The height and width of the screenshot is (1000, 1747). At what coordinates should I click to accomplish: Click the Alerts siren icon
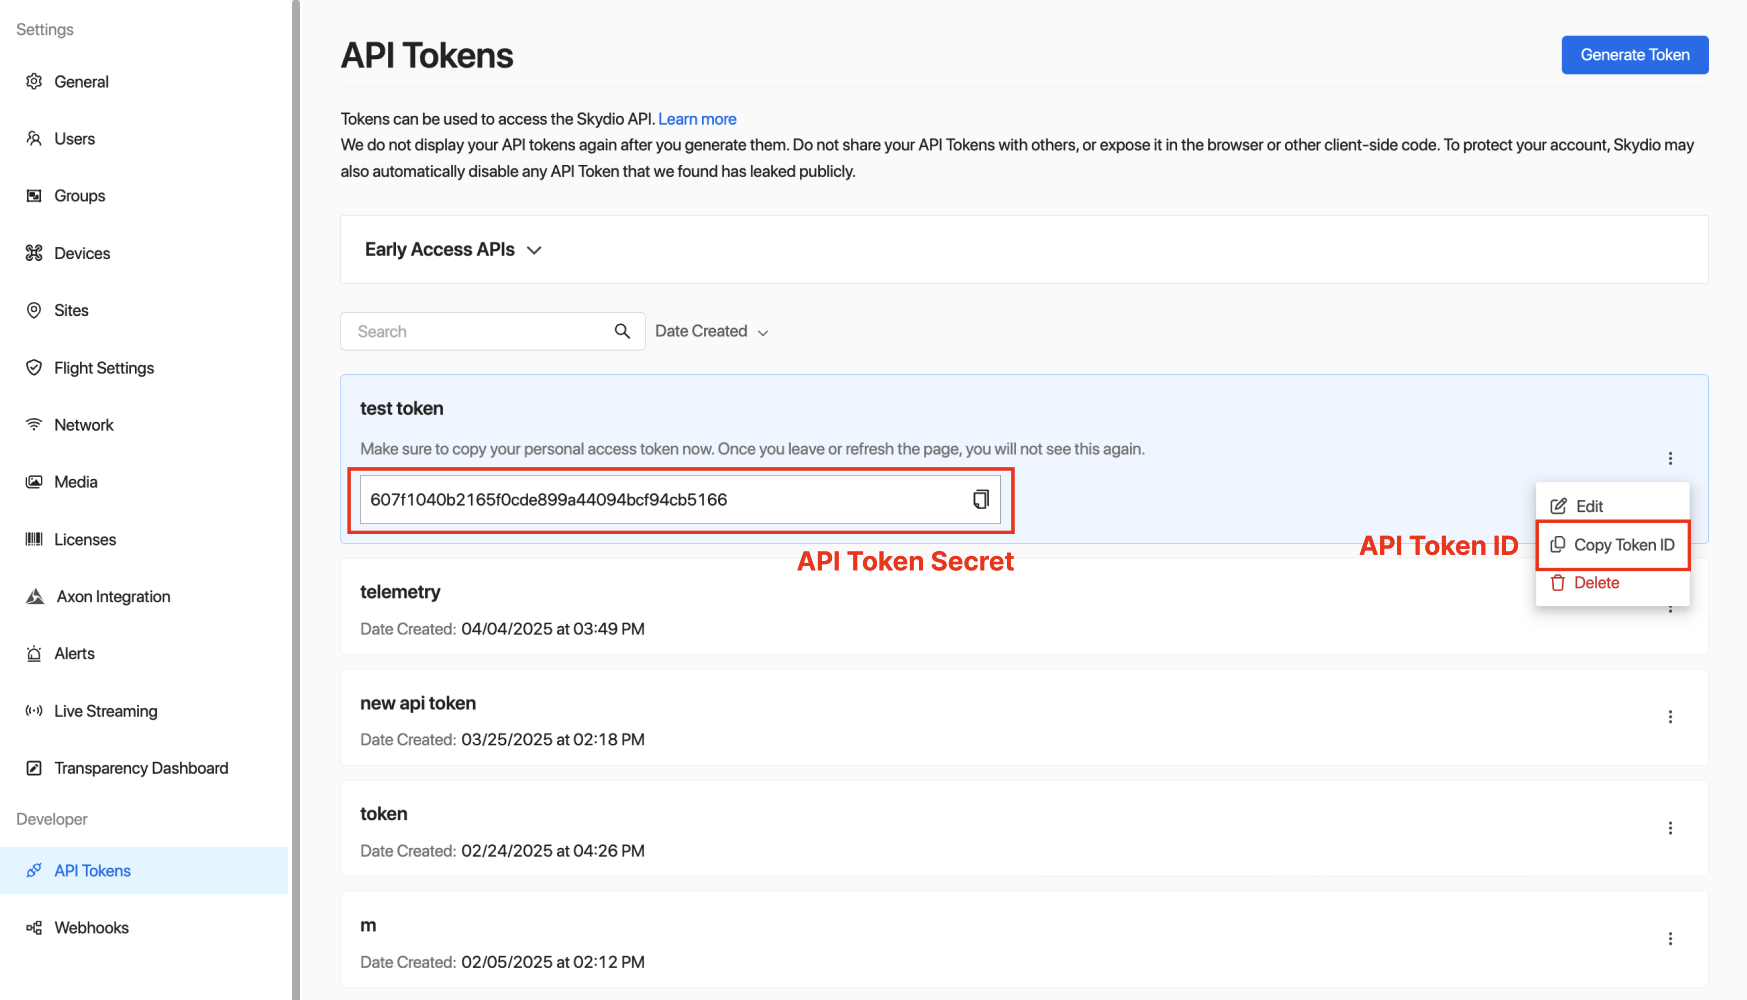pyautogui.click(x=34, y=653)
